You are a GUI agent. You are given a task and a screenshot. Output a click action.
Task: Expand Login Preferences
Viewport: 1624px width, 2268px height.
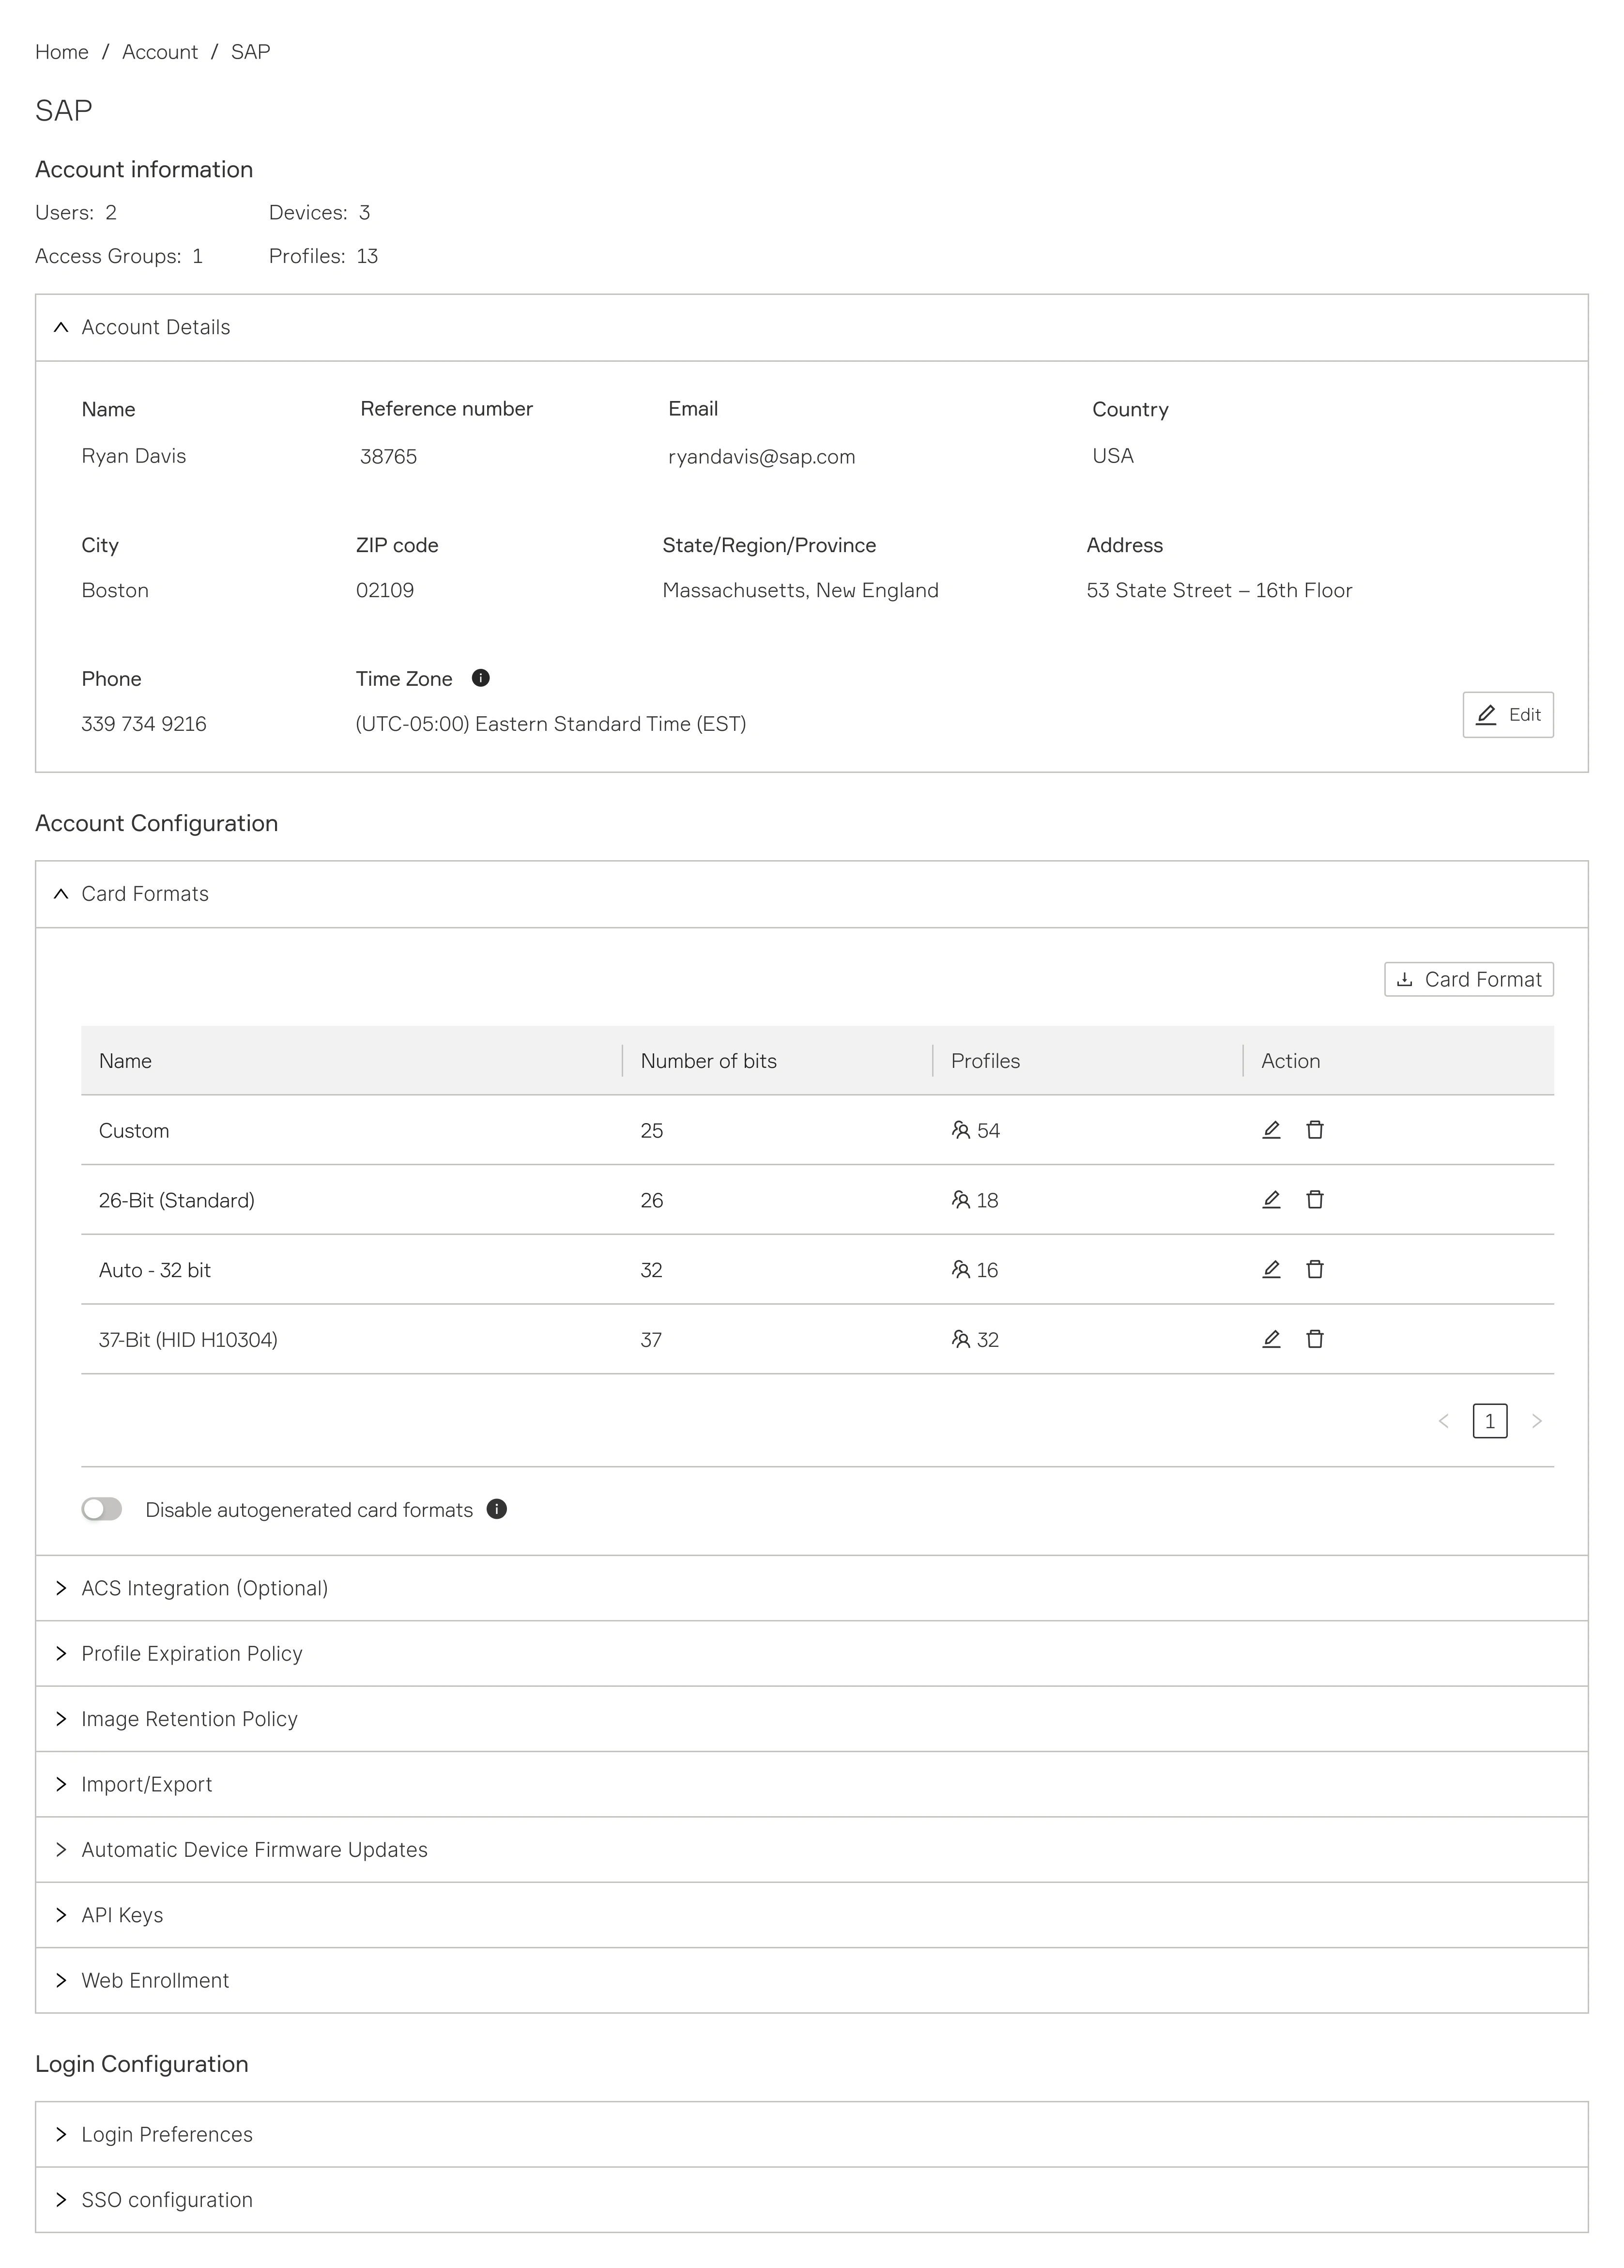812,2134
